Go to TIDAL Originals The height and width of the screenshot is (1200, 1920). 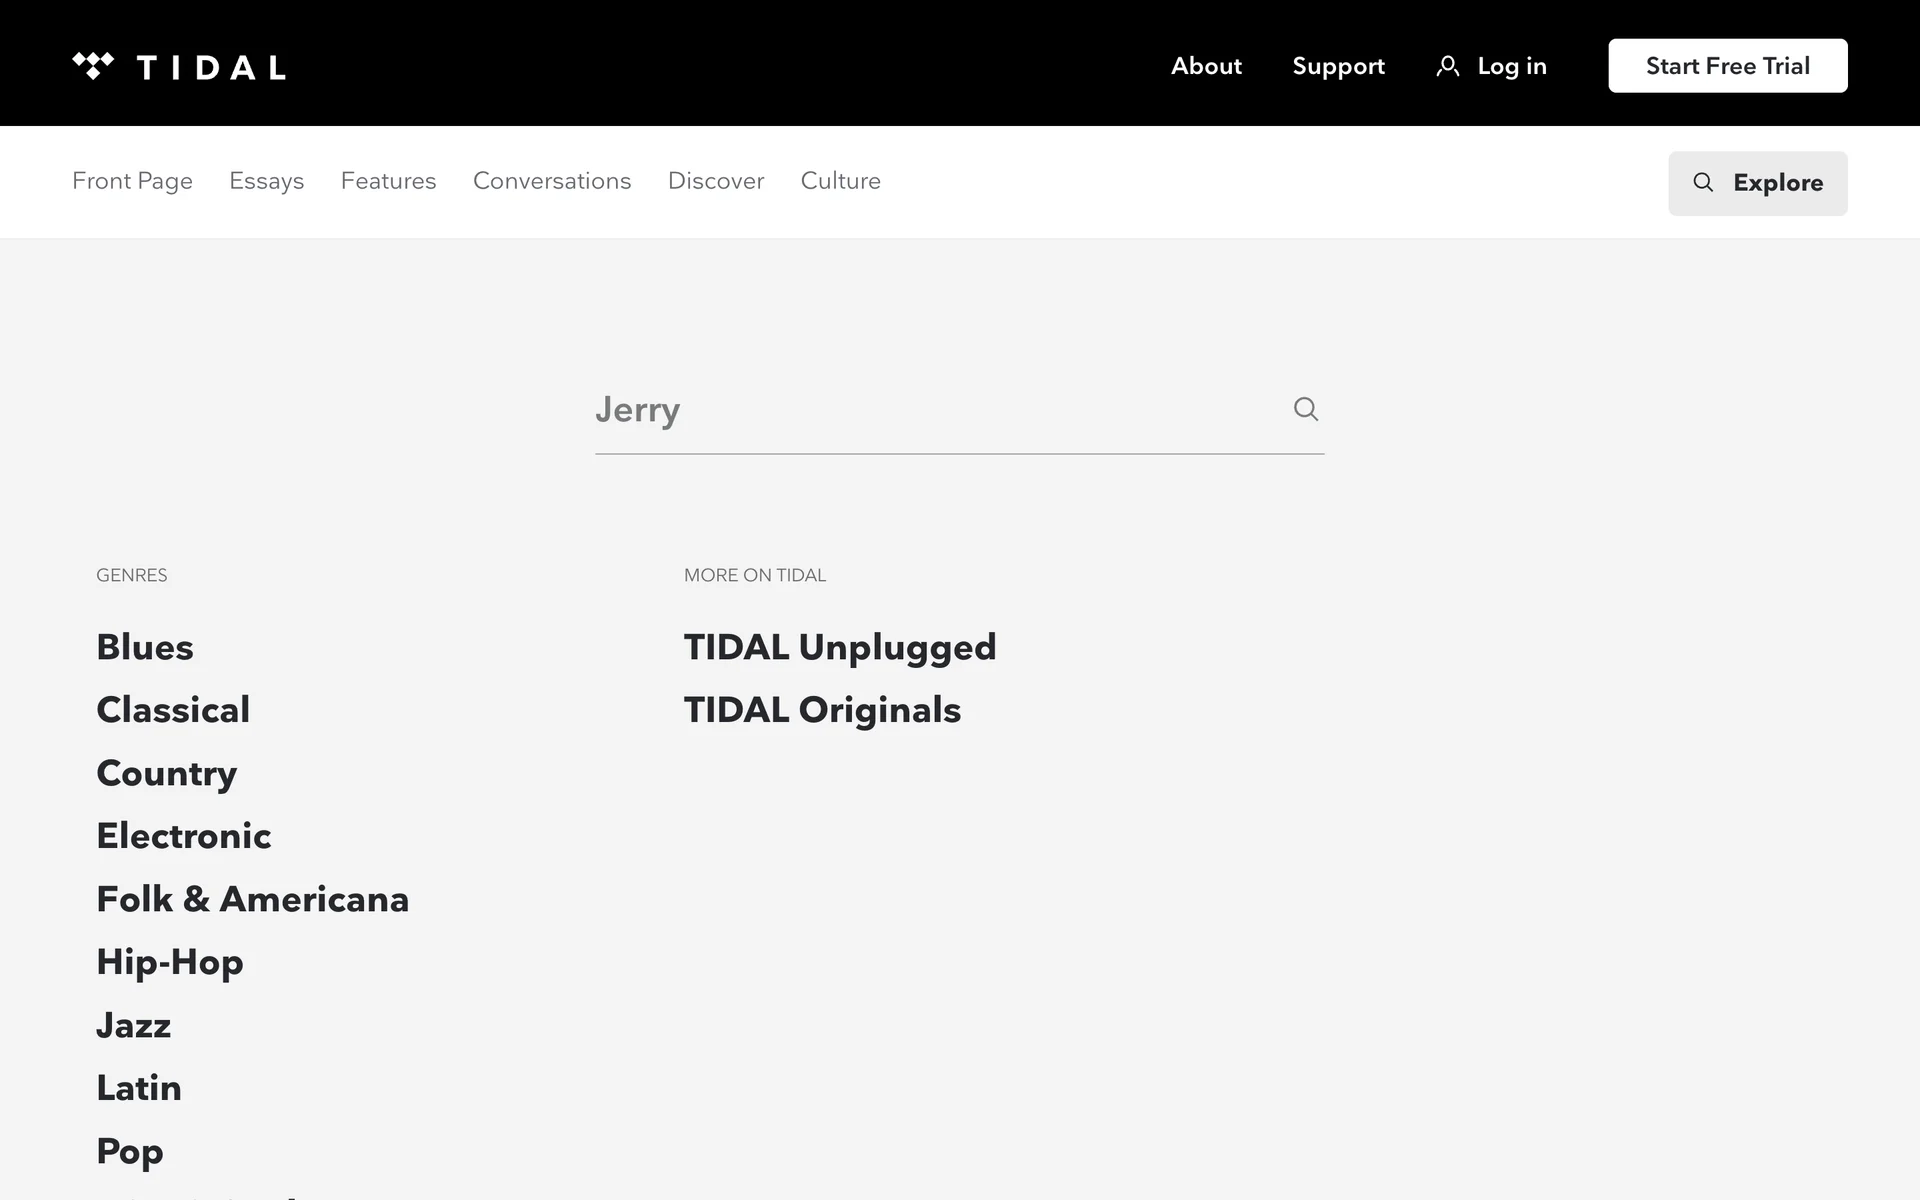822,710
